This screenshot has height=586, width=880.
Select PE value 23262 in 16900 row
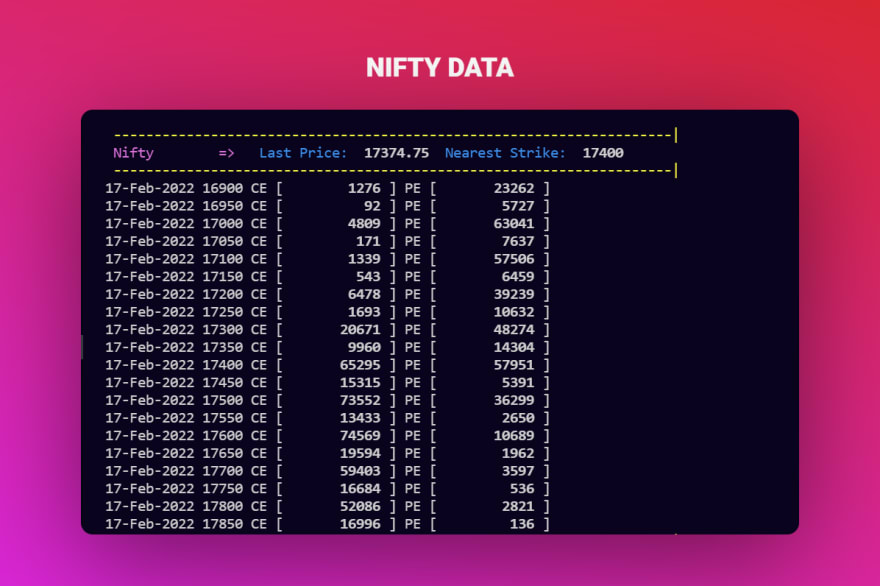point(514,189)
